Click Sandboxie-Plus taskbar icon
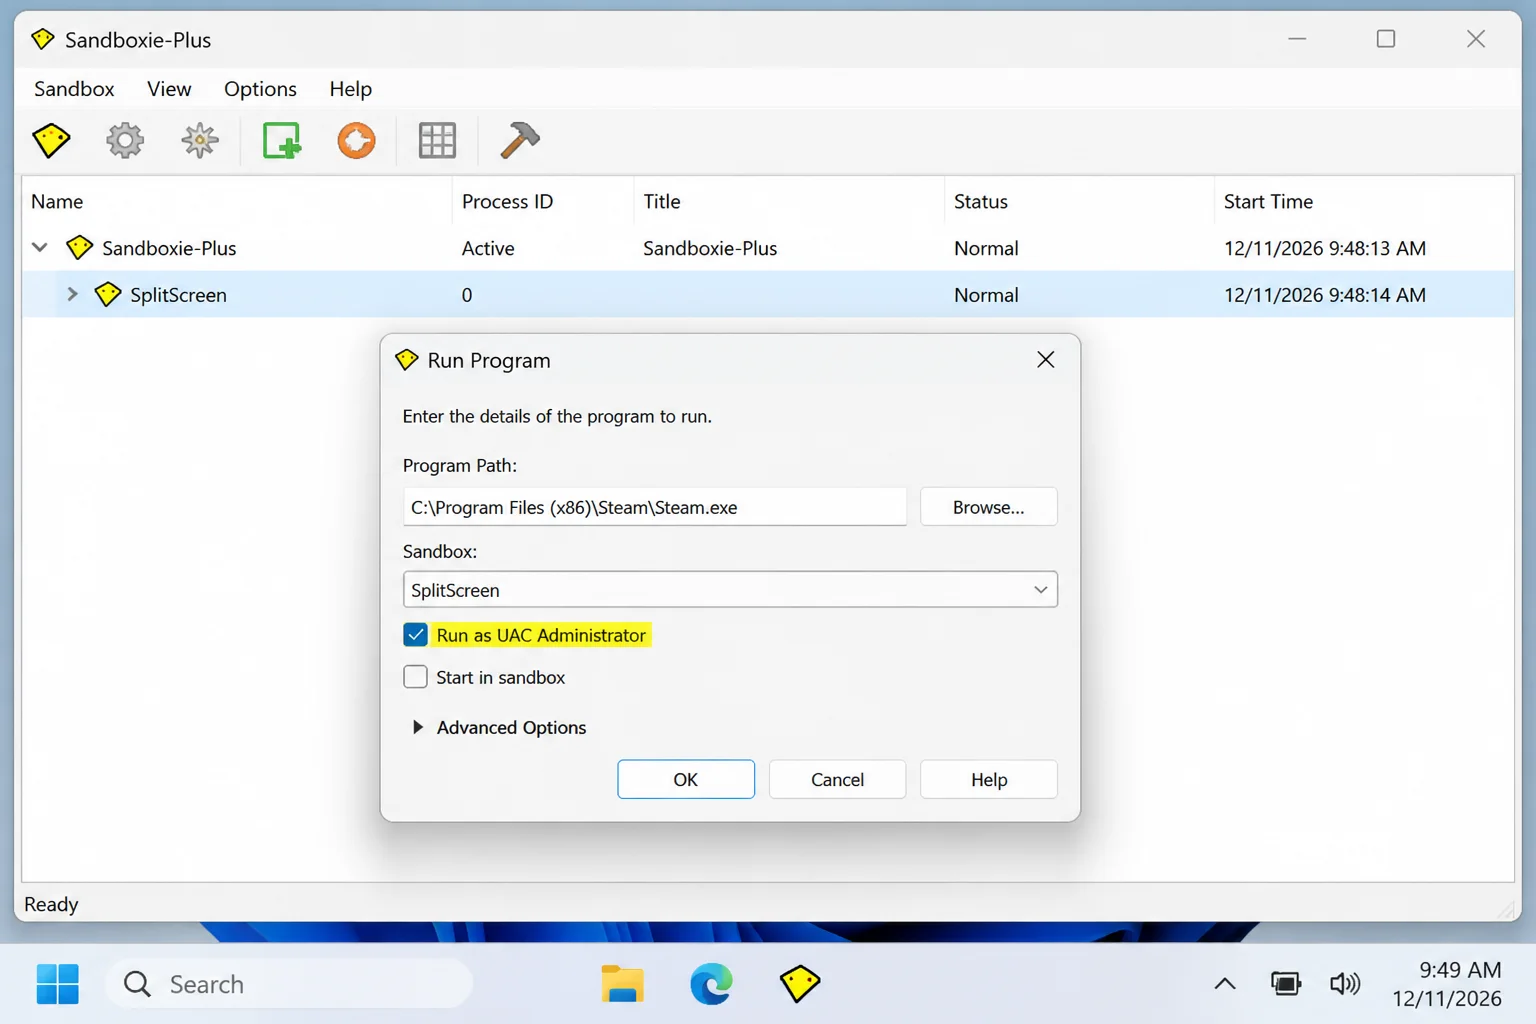This screenshot has width=1536, height=1024. pyautogui.click(x=800, y=984)
